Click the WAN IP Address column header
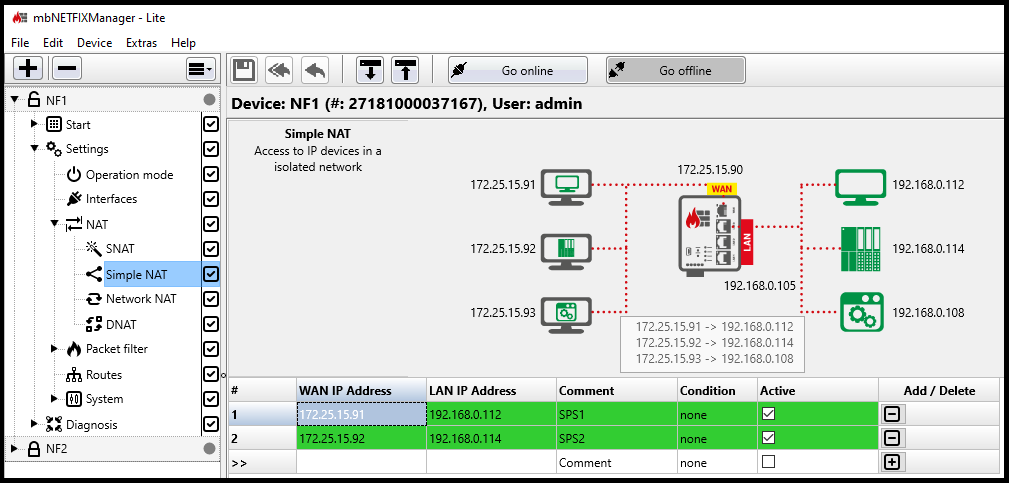The width and height of the screenshot is (1009, 483). point(361,390)
